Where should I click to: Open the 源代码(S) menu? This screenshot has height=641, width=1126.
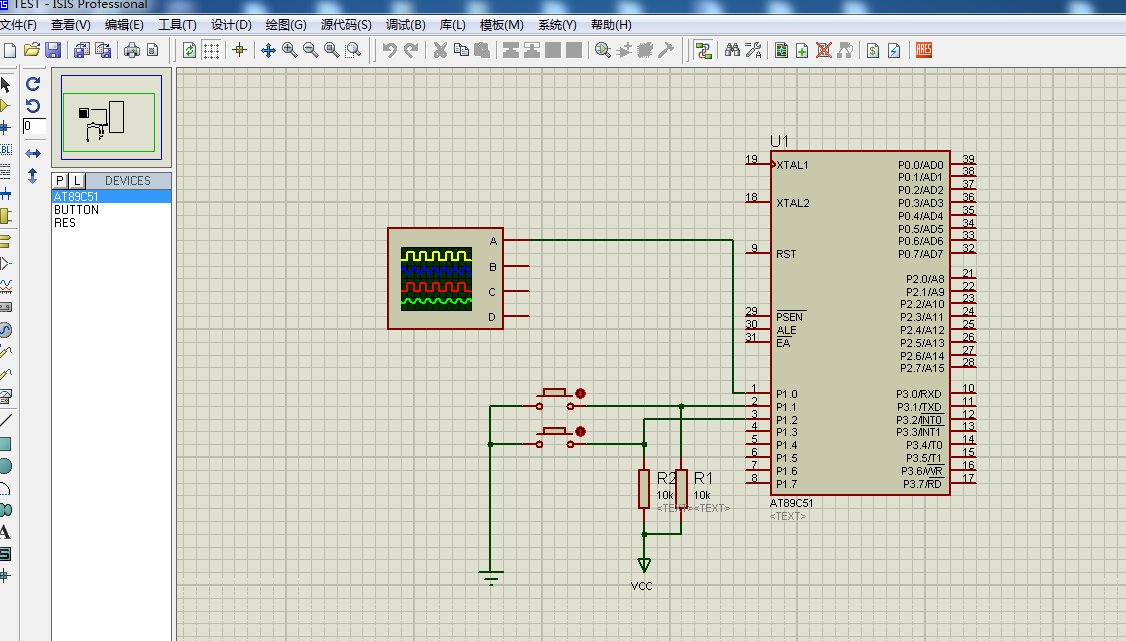point(346,24)
